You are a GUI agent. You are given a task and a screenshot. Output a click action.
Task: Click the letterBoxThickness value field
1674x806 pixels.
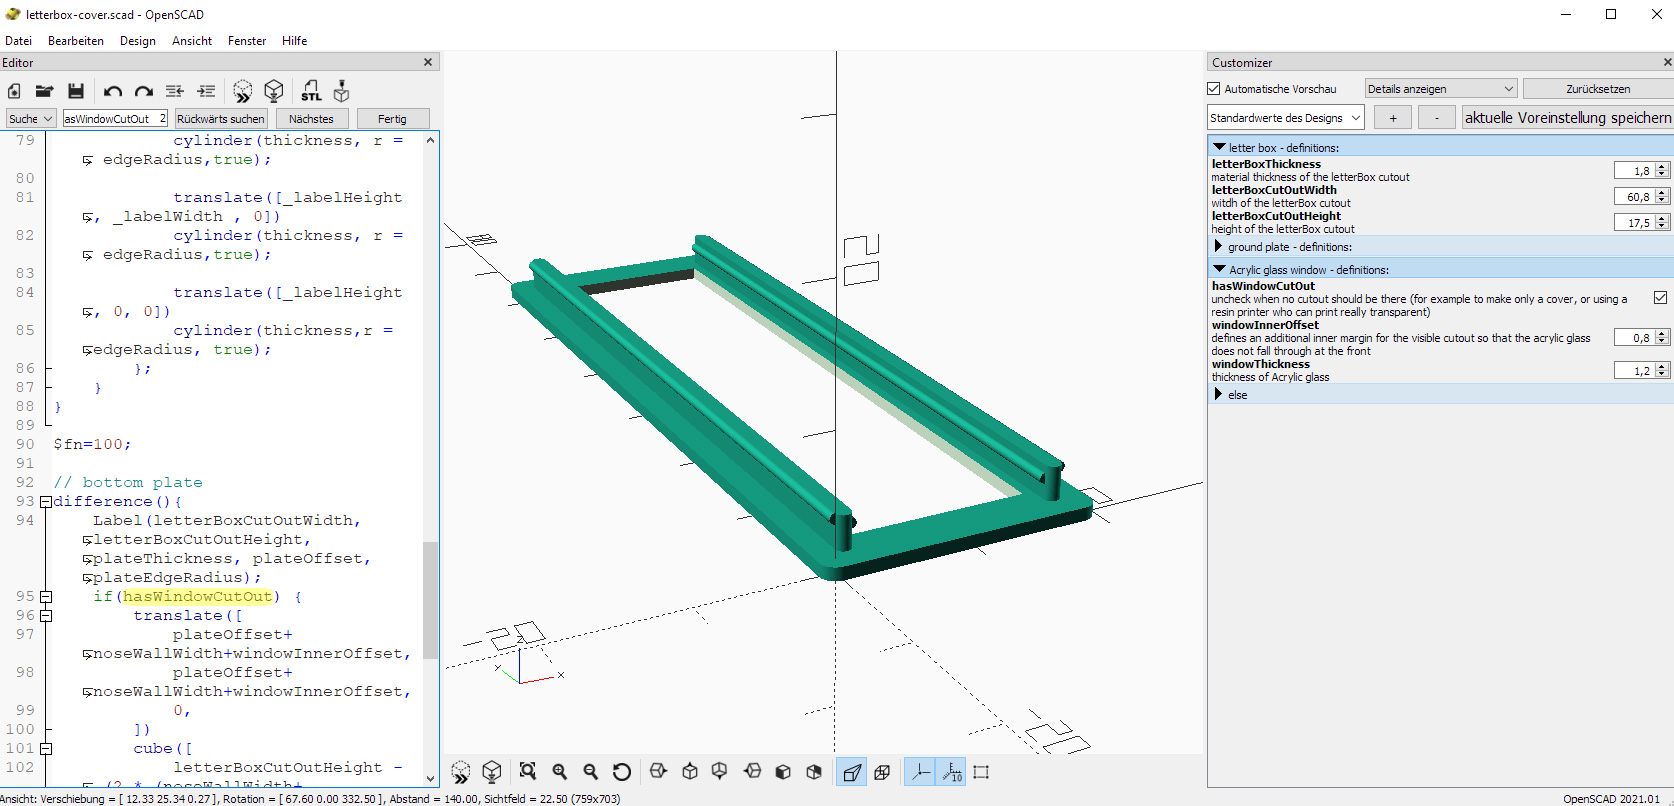[x=1634, y=171]
